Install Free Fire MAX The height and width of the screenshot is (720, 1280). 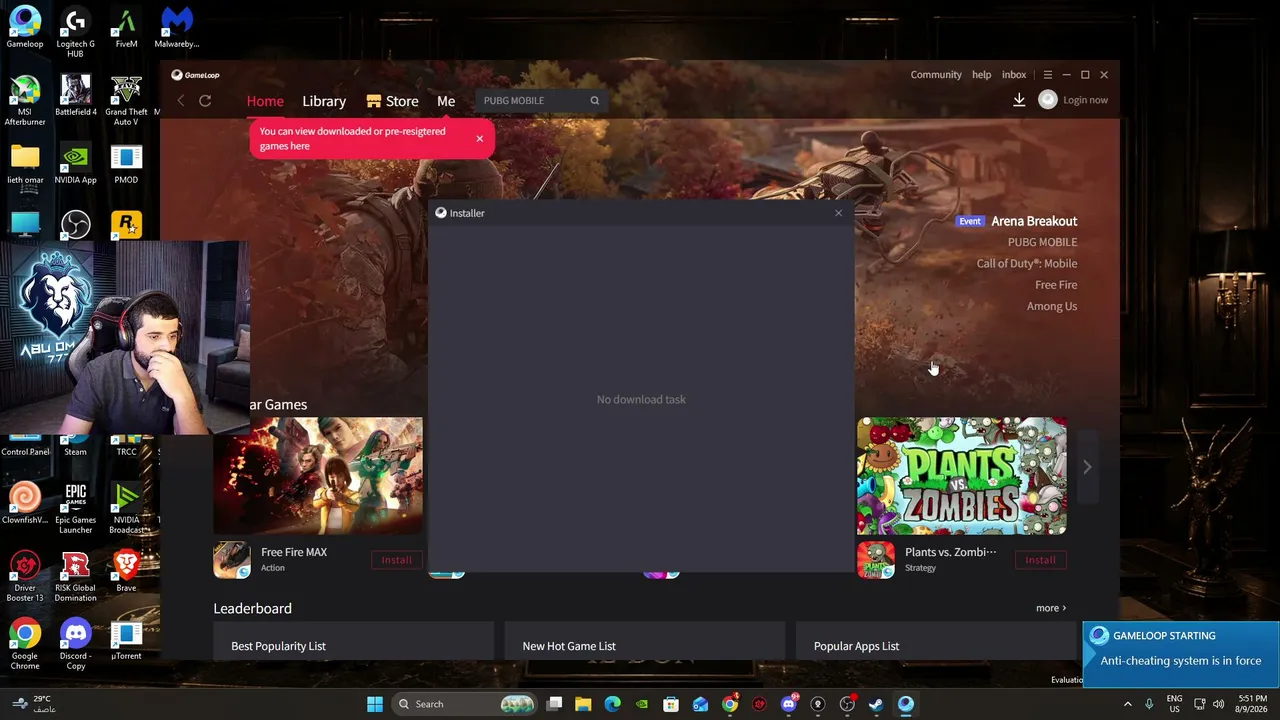[396, 560]
